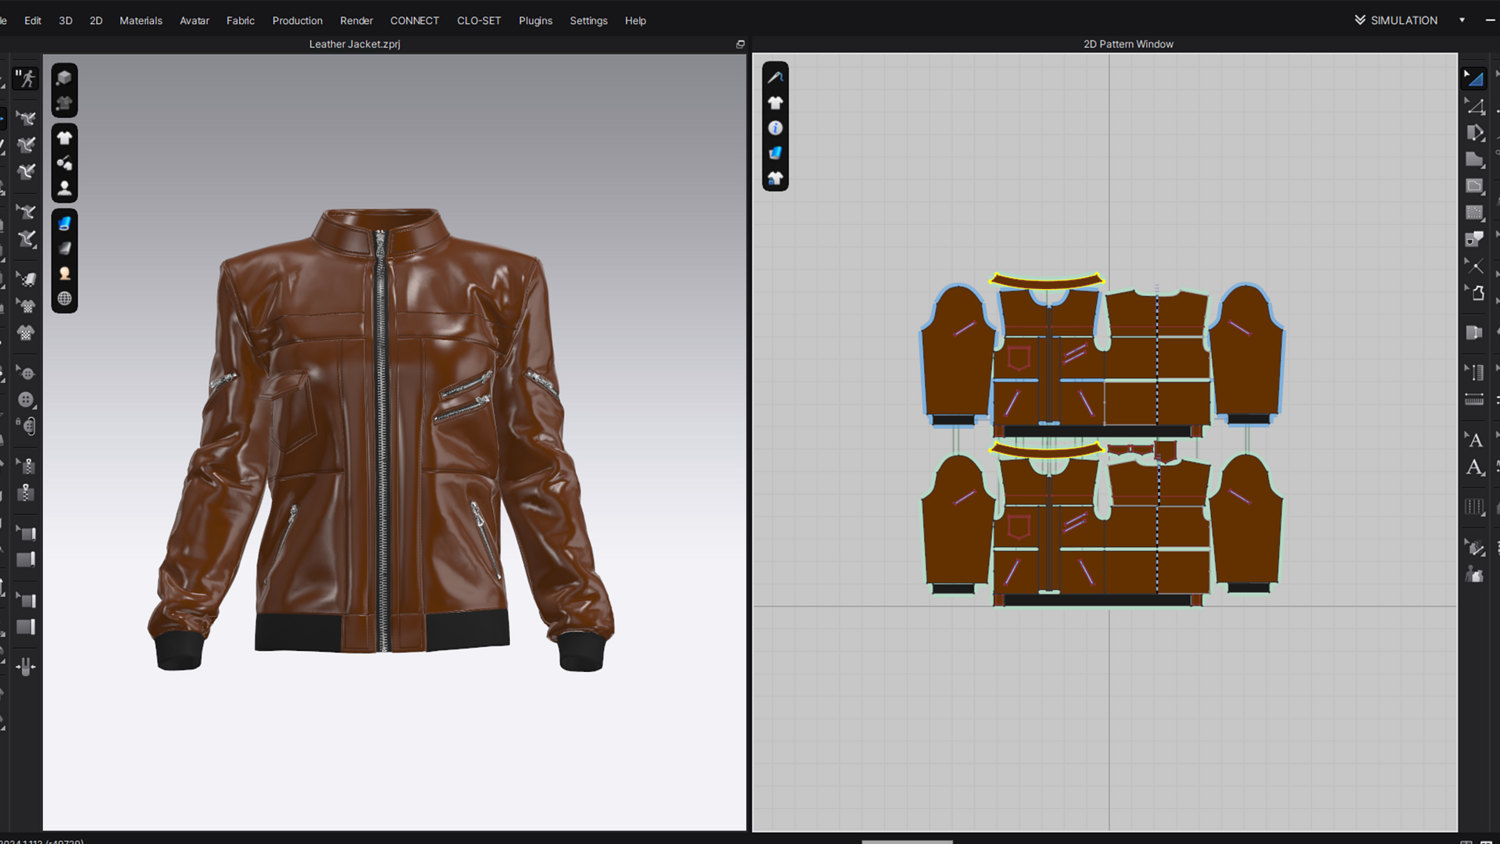This screenshot has width=1500, height=844.
Task: Select the Button tool in left toolbar
Action: click(x=27, y=399)
